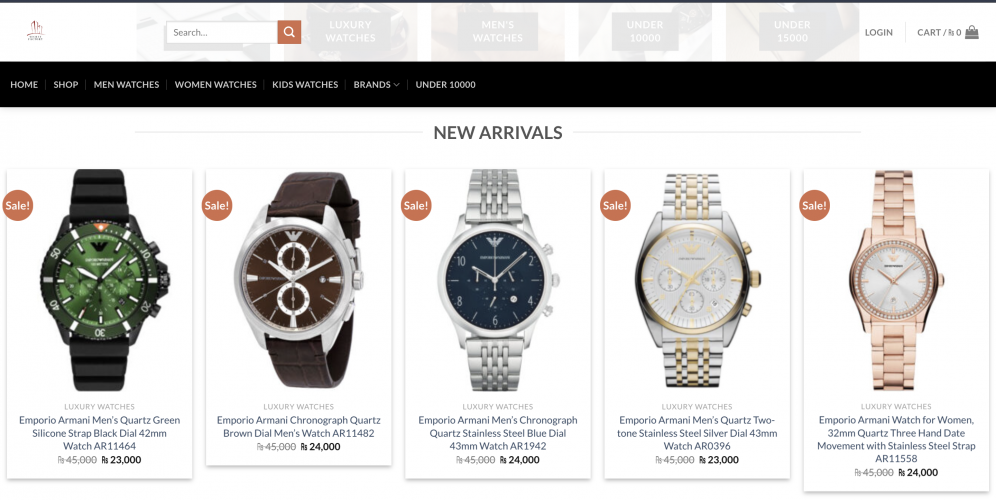The height and width of the screenshot is (500, 996).
Task: Open the AR11464 green silicone strap title link
Action: coord(100,433)
